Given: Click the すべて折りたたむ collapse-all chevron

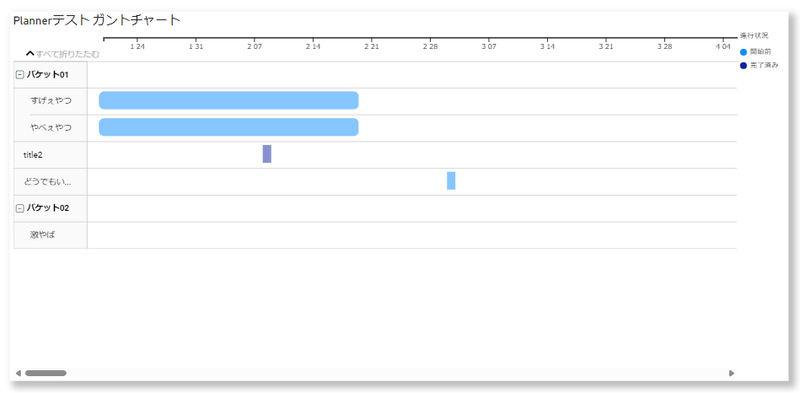Looking at the screenshot, I should pyautogui.click(x=30, y=54).
